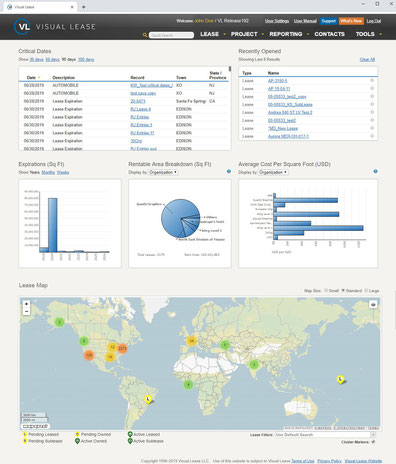Image resolution: width=396 pixels, height=464 pixels.
Task: Click the tallest bar in Expirations chart
Action: (52, 225)
